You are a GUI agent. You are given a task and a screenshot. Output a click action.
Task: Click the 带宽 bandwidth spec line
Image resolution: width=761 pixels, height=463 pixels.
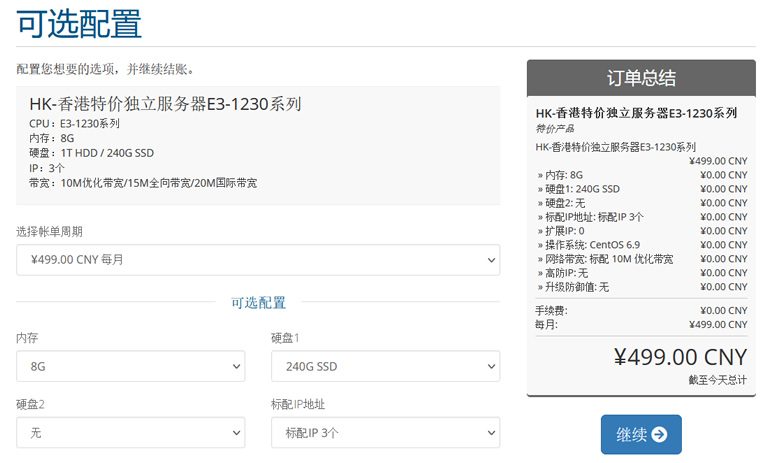pyautogui.click(x=143, y=183)
